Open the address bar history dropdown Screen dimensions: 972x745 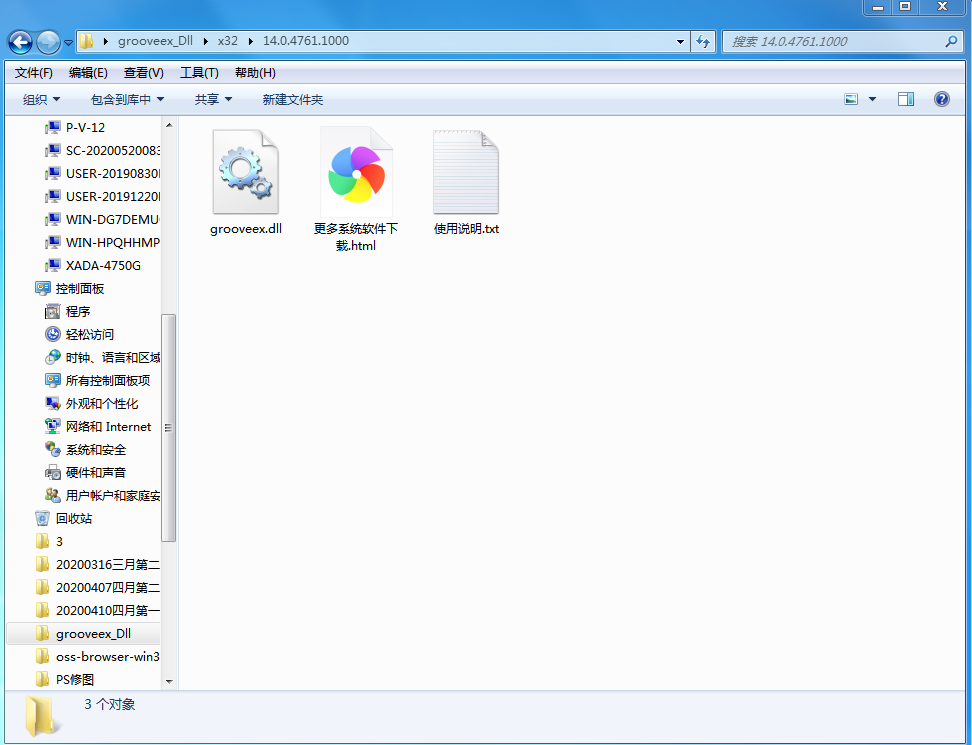point(680,42)
